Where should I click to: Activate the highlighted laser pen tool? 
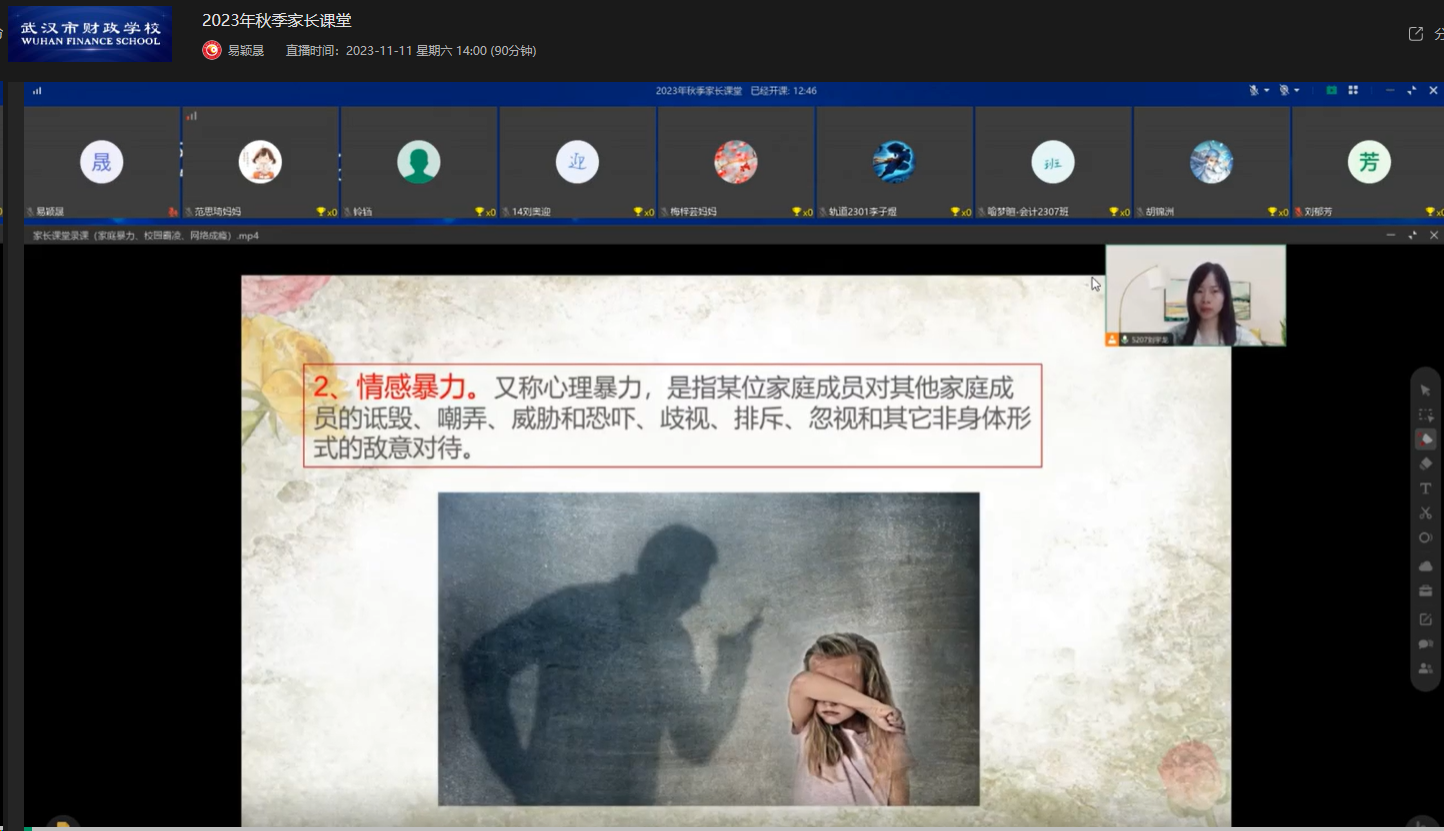coord(1426,439)
